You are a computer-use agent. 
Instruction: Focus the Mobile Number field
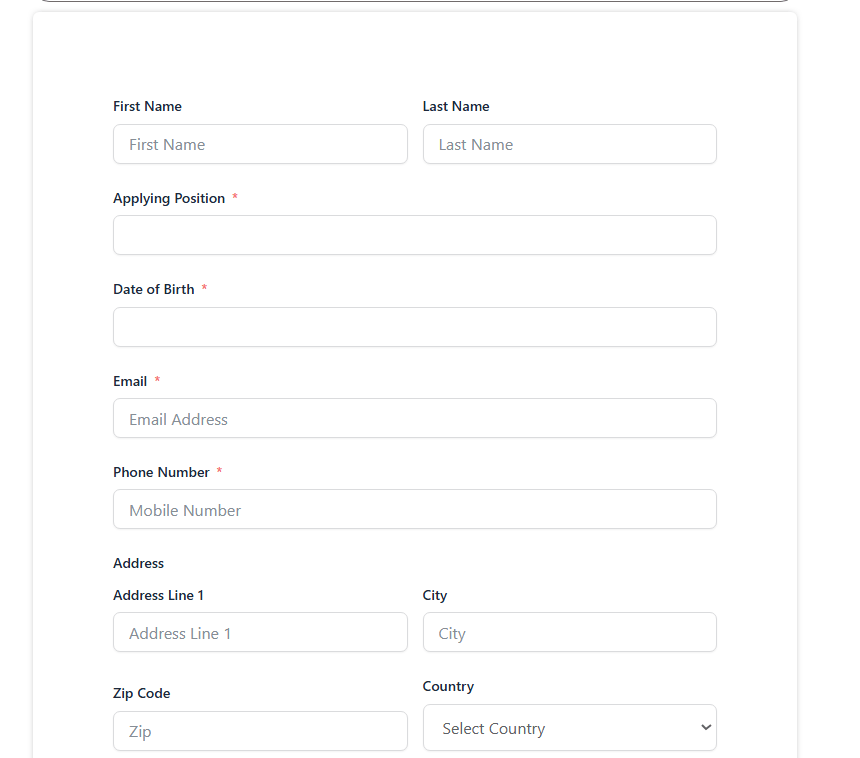click(x=415, y=509)
